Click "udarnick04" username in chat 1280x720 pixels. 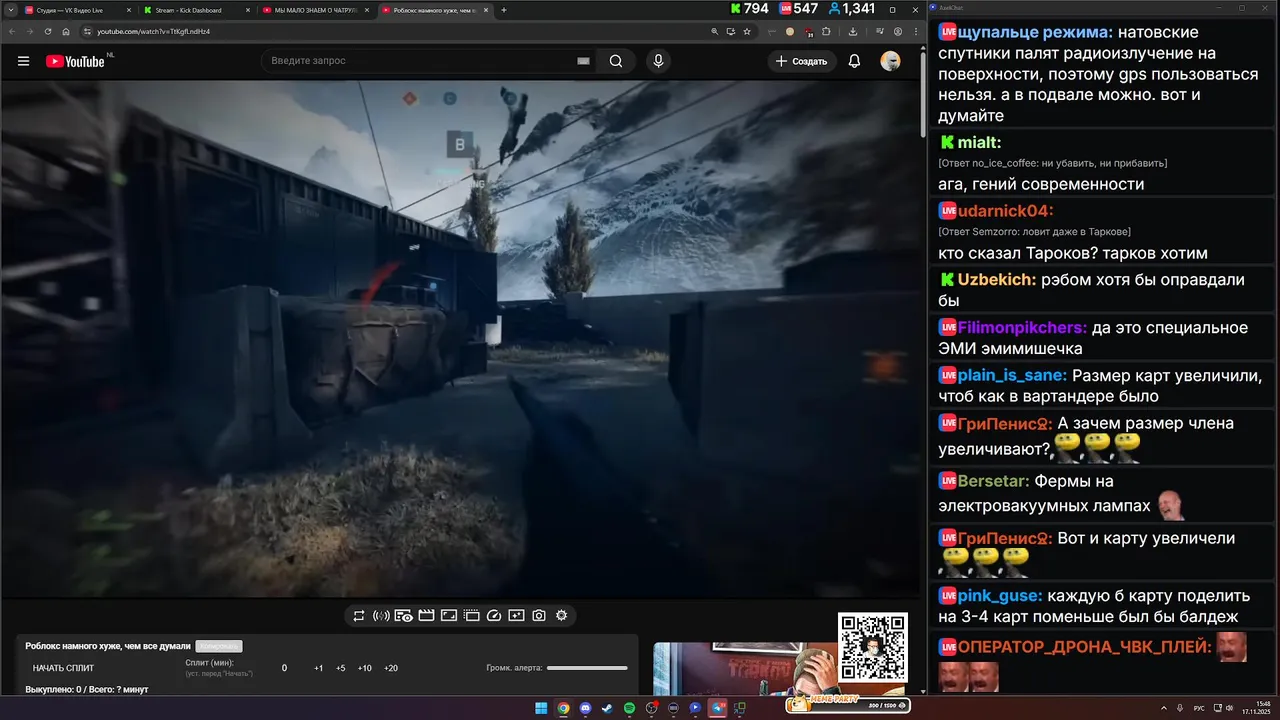[x=1005, y=211]
